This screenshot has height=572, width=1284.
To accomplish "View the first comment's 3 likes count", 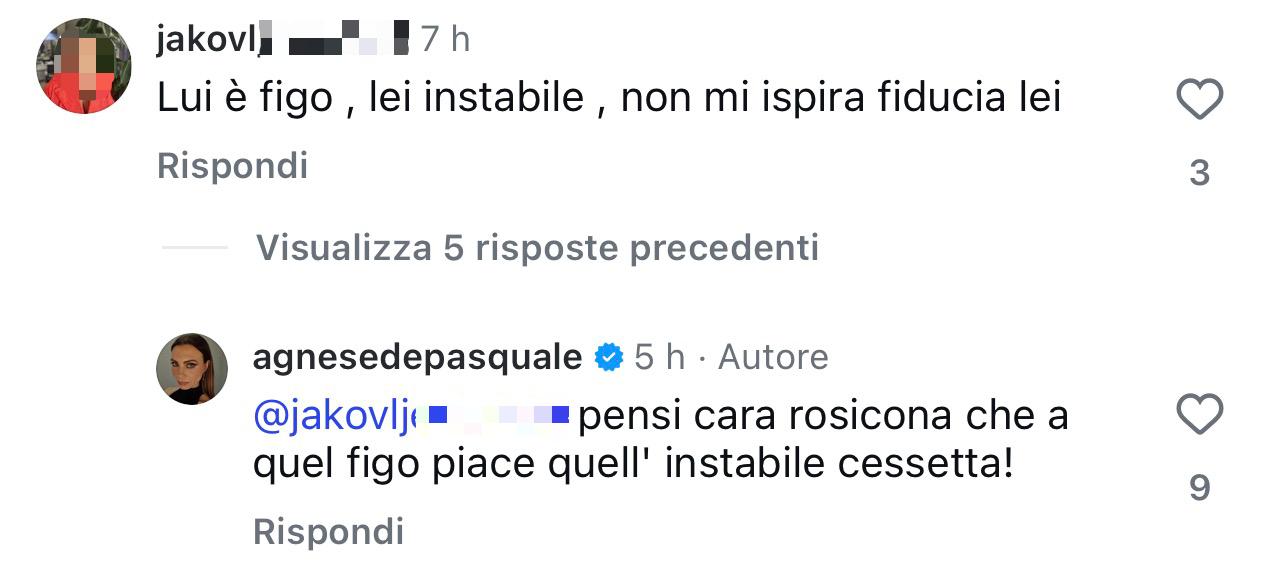I will coord(1199,174).
